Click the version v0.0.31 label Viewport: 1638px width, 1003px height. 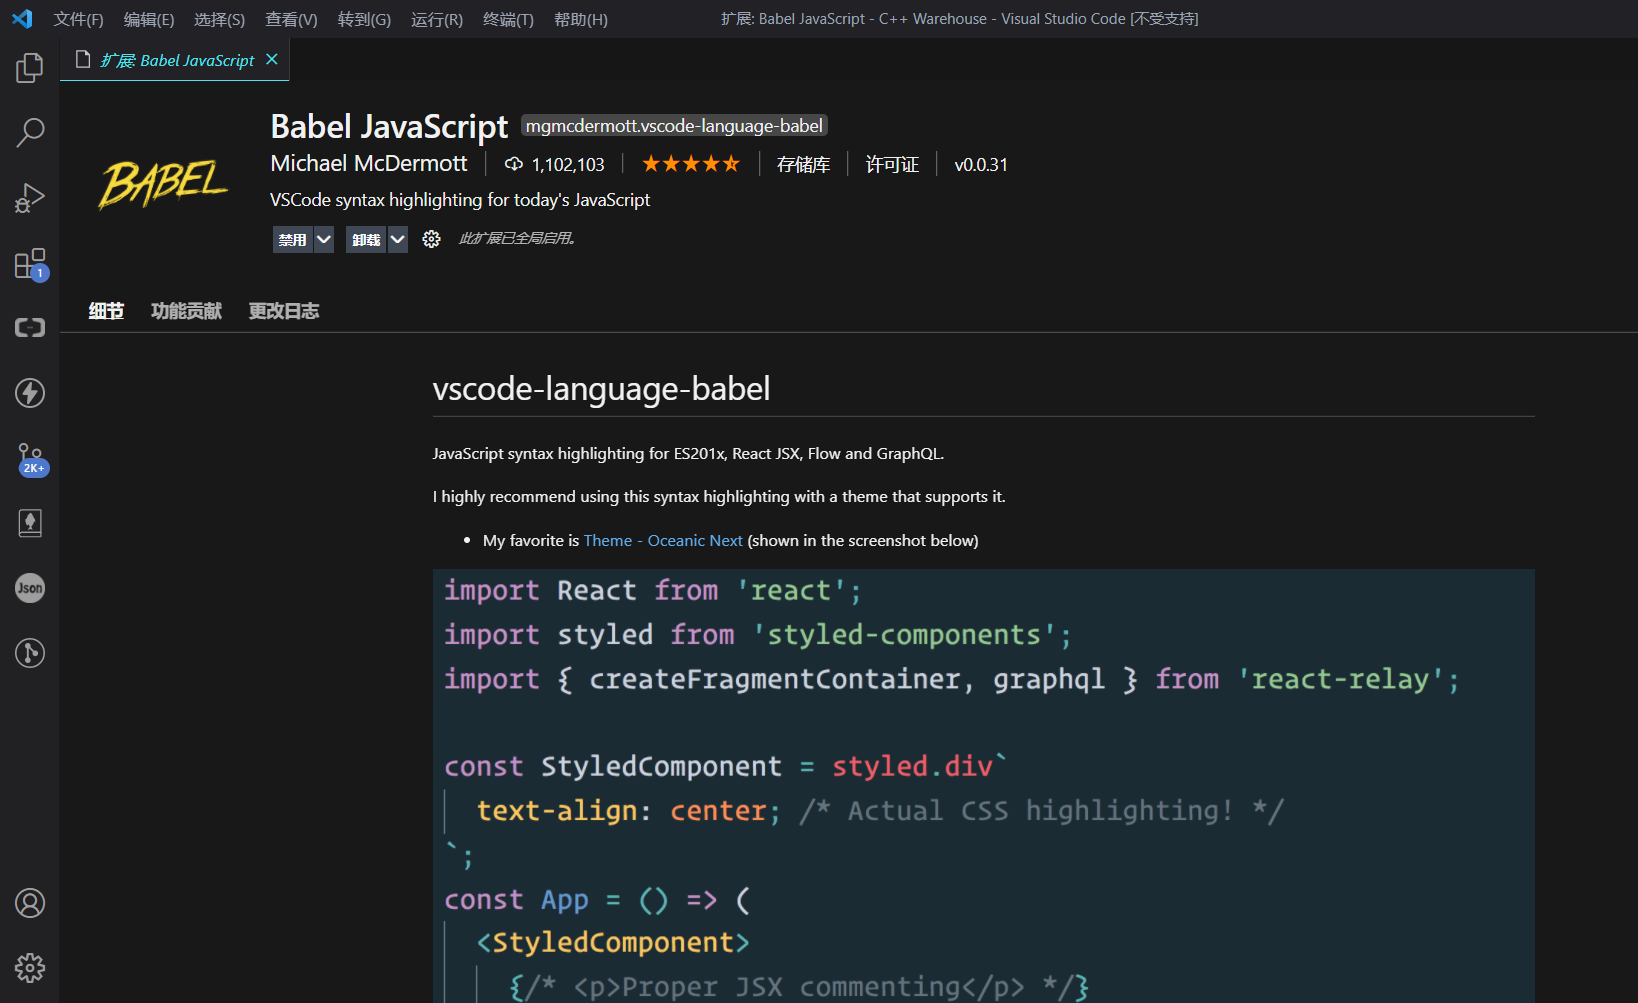pyautogui.click(x=981, y=164)
